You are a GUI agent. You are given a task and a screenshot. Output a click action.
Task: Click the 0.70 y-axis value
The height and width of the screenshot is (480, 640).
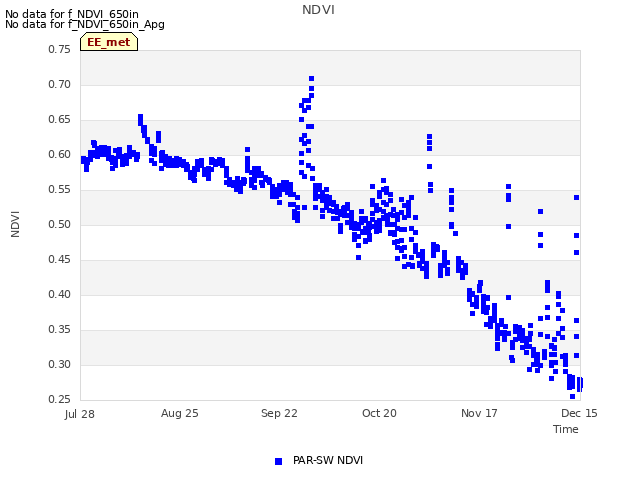coord(60,84)
